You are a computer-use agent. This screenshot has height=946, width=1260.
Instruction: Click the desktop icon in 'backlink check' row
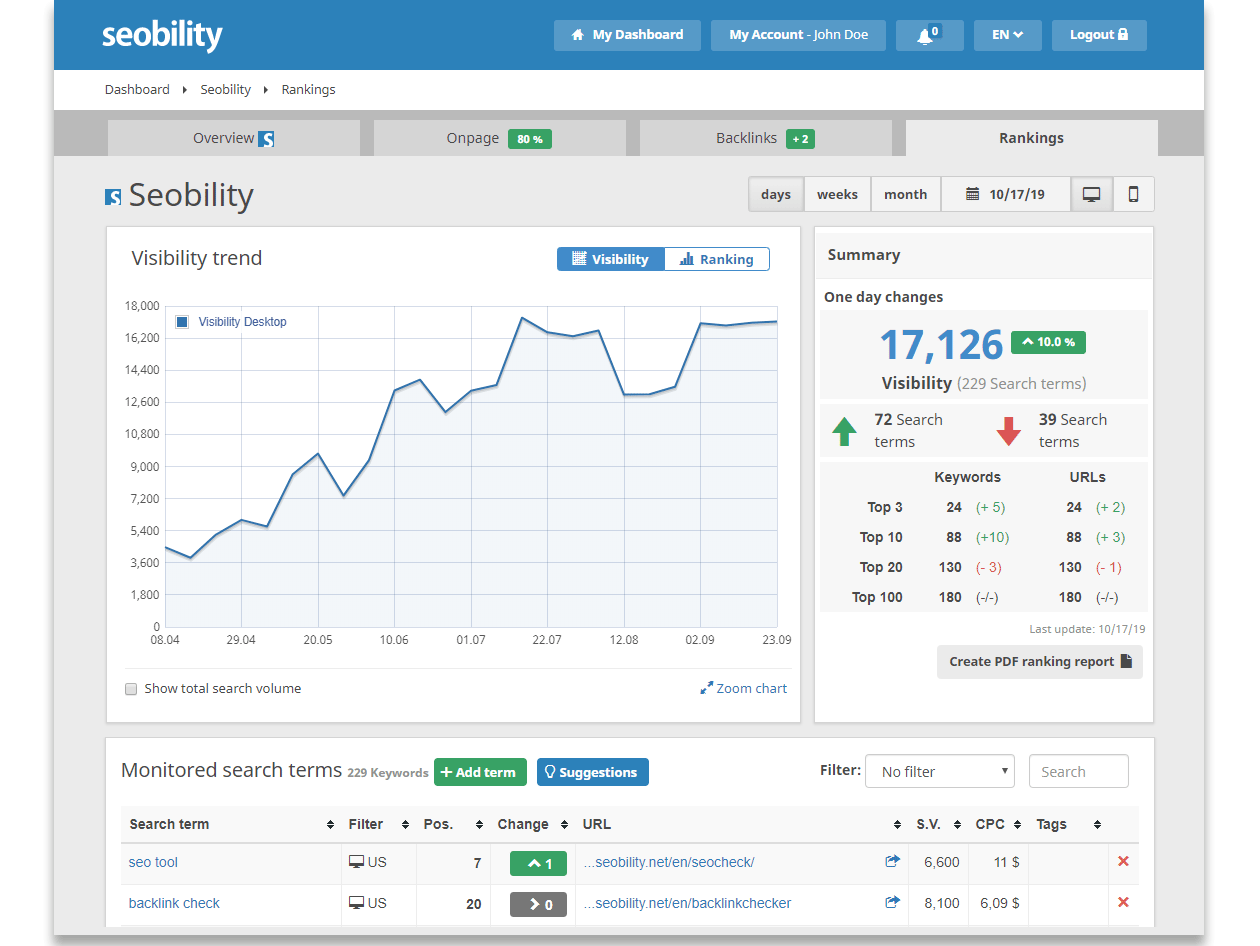pos(356,902)
